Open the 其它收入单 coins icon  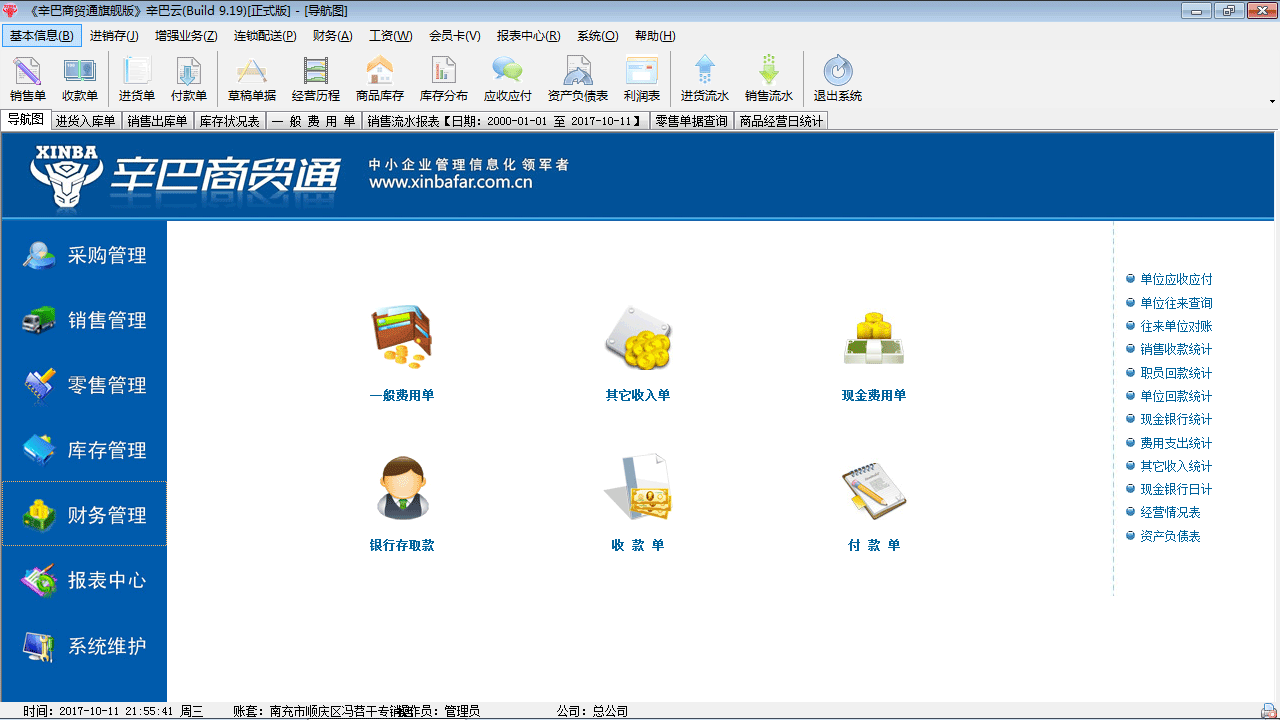[638, 338]
